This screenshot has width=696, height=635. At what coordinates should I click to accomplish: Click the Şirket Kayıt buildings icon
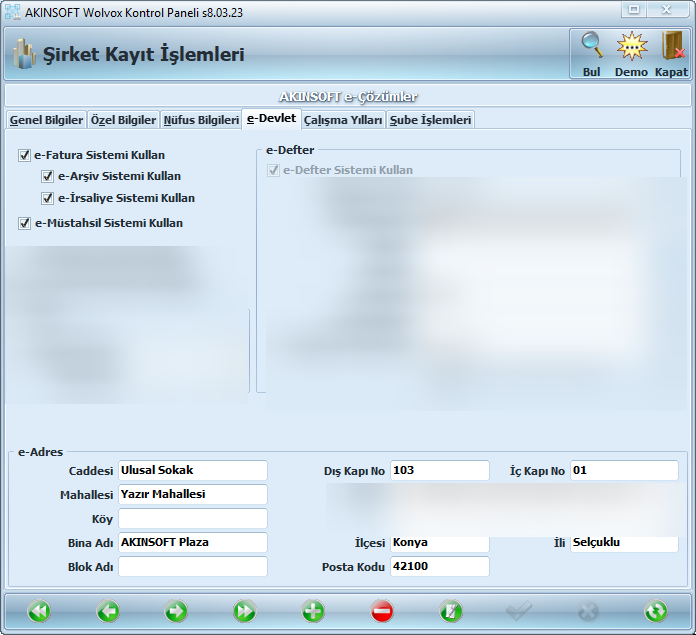click(x=24, y=54)
